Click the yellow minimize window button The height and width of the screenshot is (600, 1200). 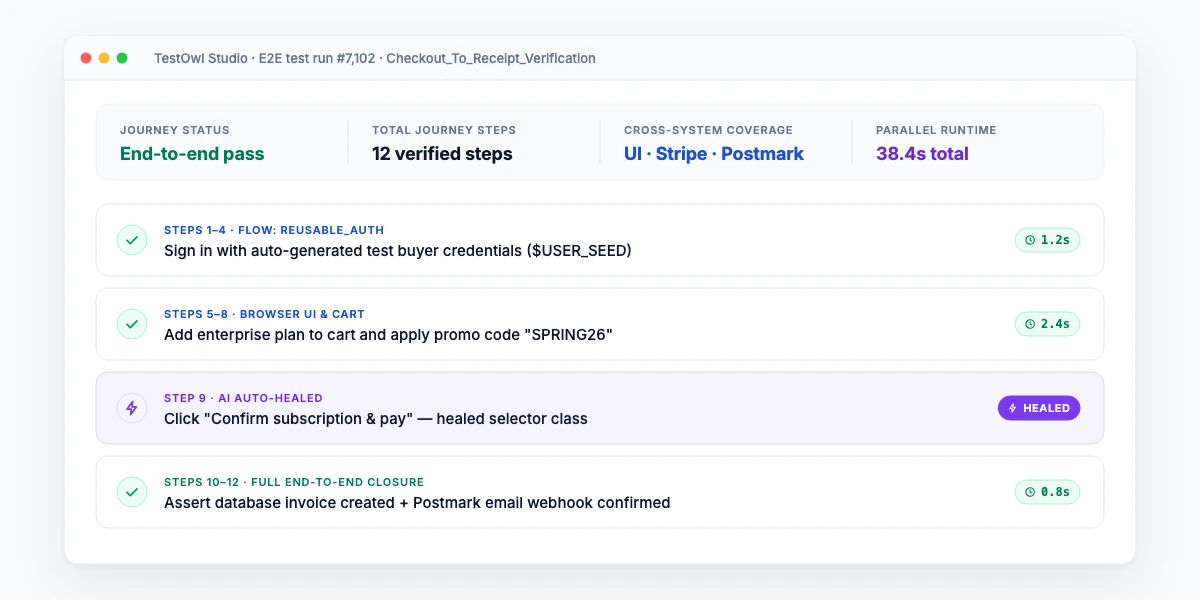[104, 58]
